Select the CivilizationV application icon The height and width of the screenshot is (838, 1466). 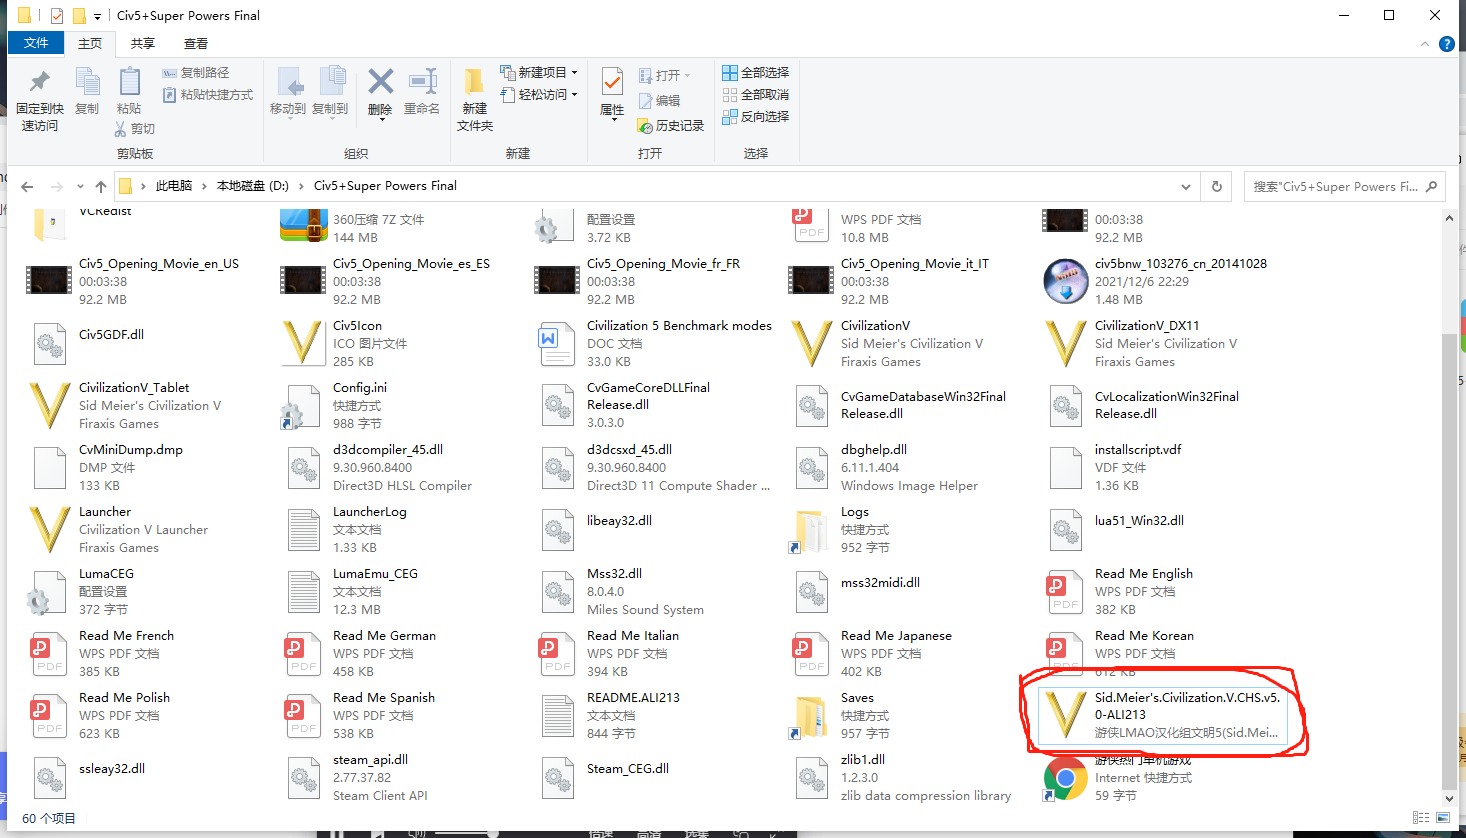[812, 343]
